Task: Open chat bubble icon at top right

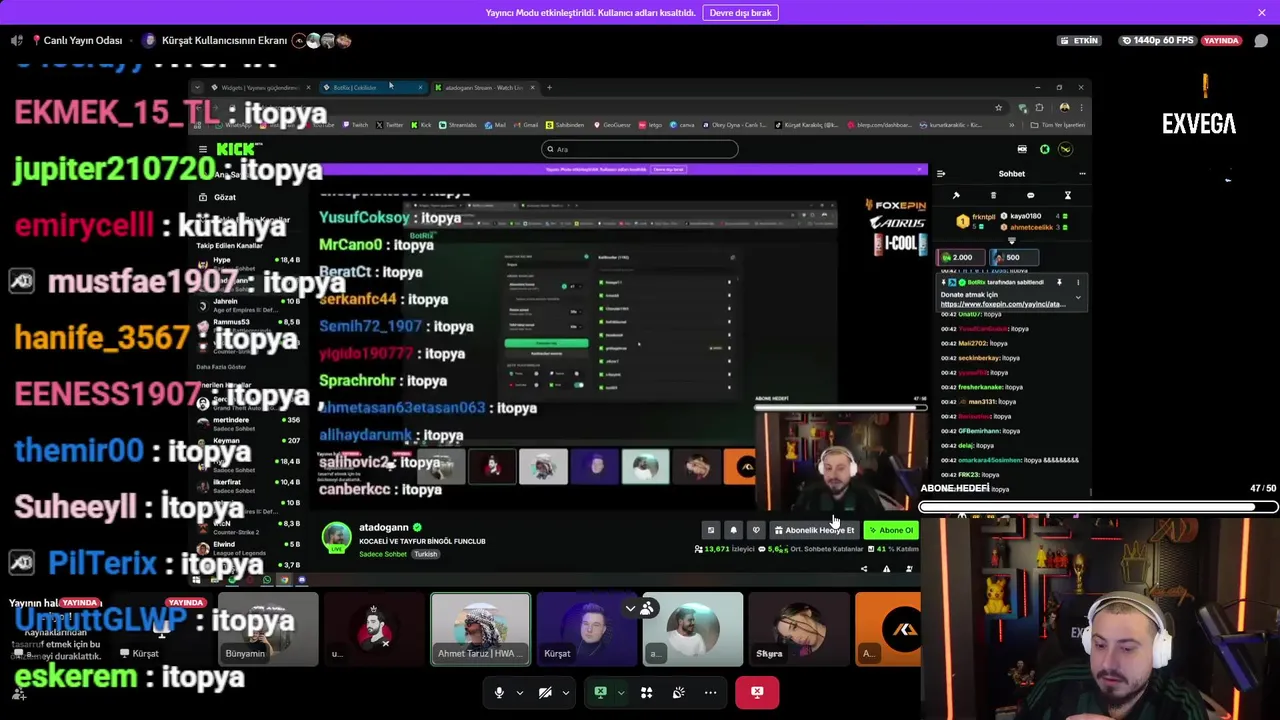Action: pos(1261,41)
